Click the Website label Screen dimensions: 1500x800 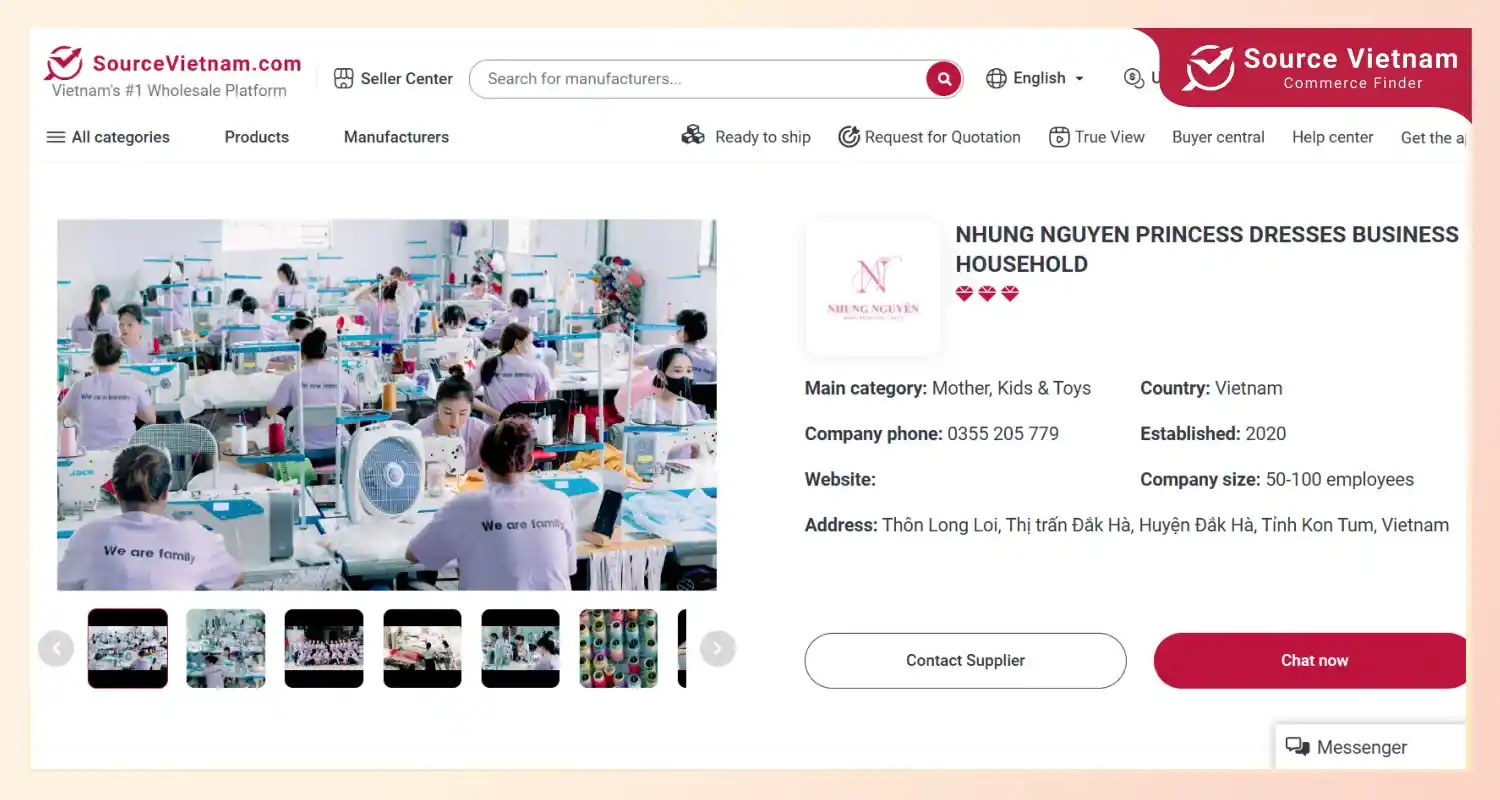pyautogui.click(x=840, y=480)
